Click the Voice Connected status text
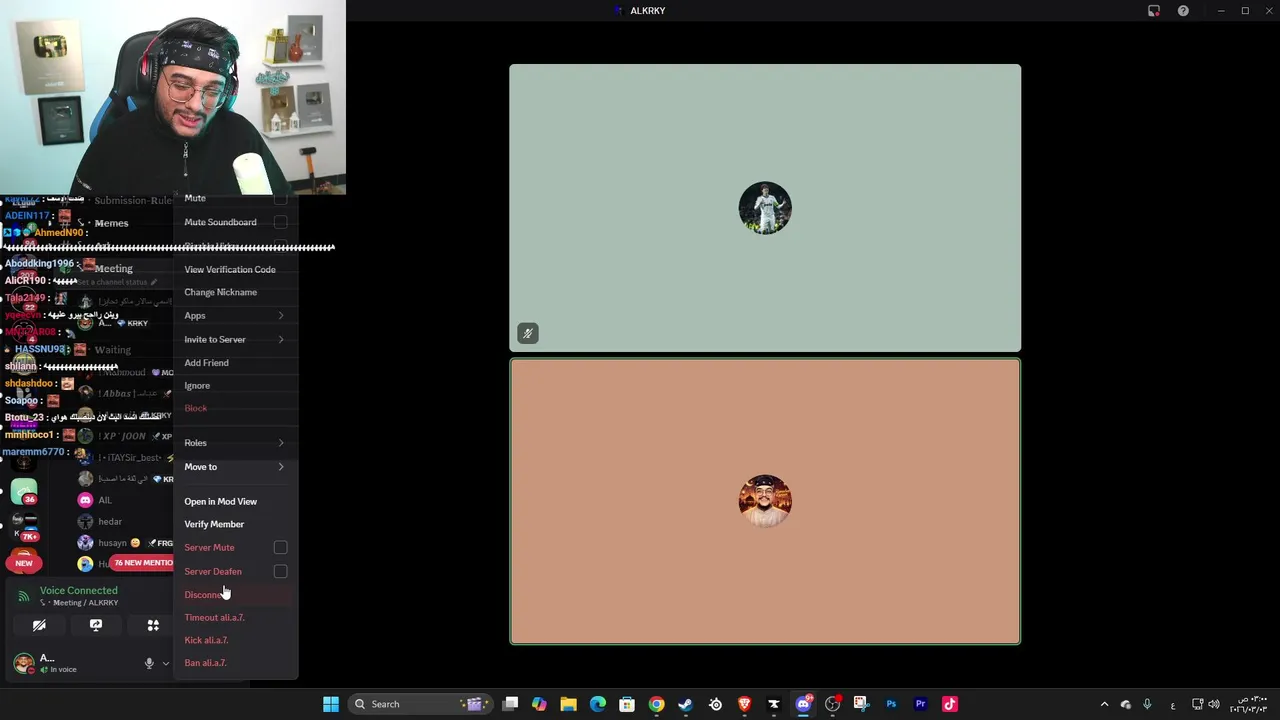The image size is (1280, 720). 78,590
